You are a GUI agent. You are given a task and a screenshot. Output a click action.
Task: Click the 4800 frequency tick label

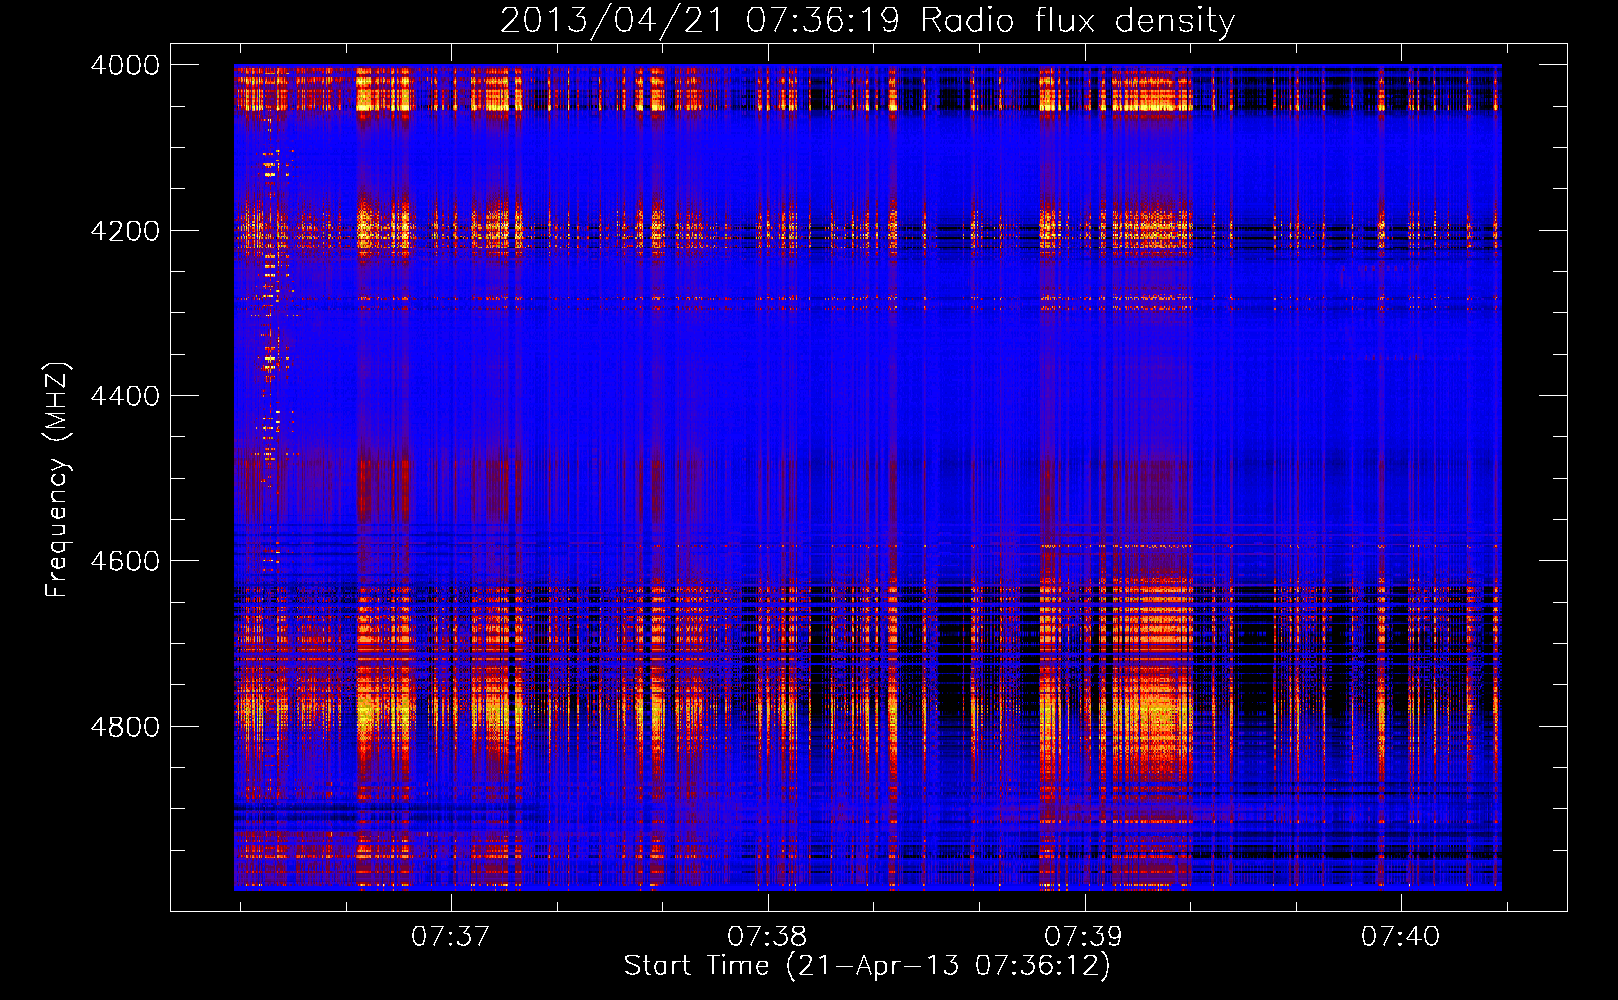tap(125, 726)
